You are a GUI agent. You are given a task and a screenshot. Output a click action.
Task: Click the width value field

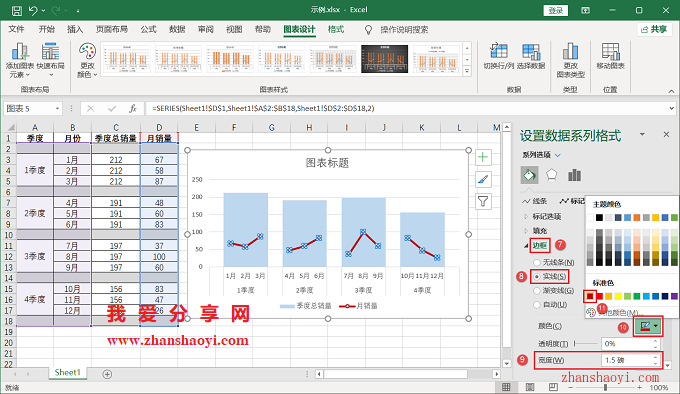628,360
